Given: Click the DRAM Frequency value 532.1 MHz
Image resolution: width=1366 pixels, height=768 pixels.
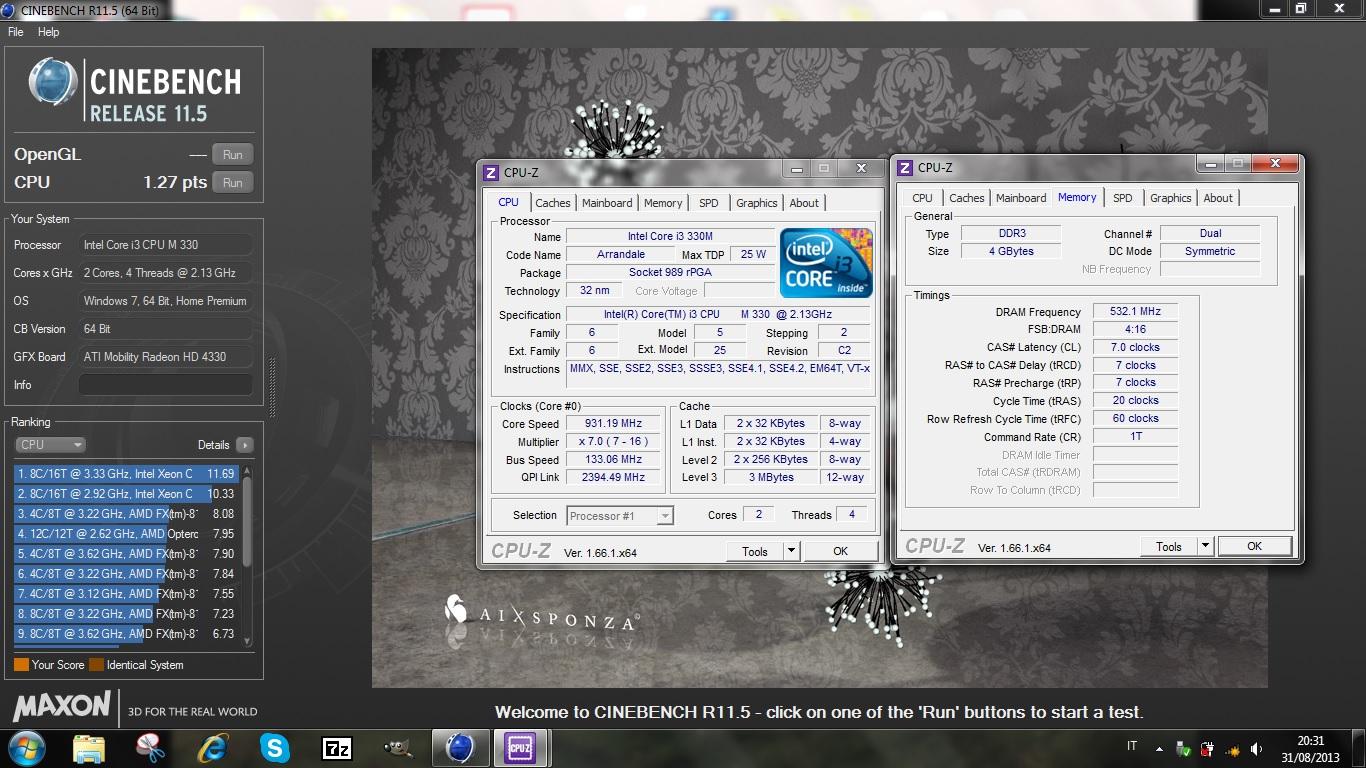Looking at the screenshot, I should (x=1135, y=312).
